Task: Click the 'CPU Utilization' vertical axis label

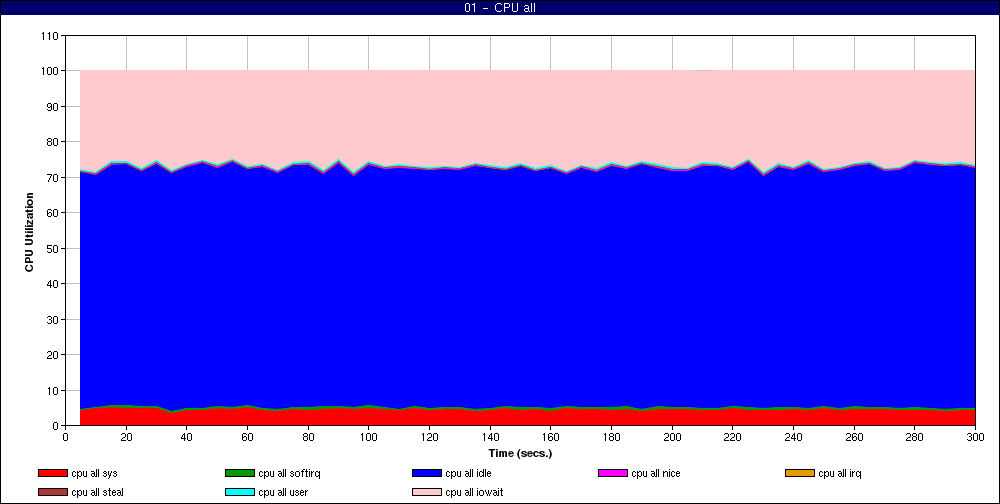Action: (x=29, y=232)
